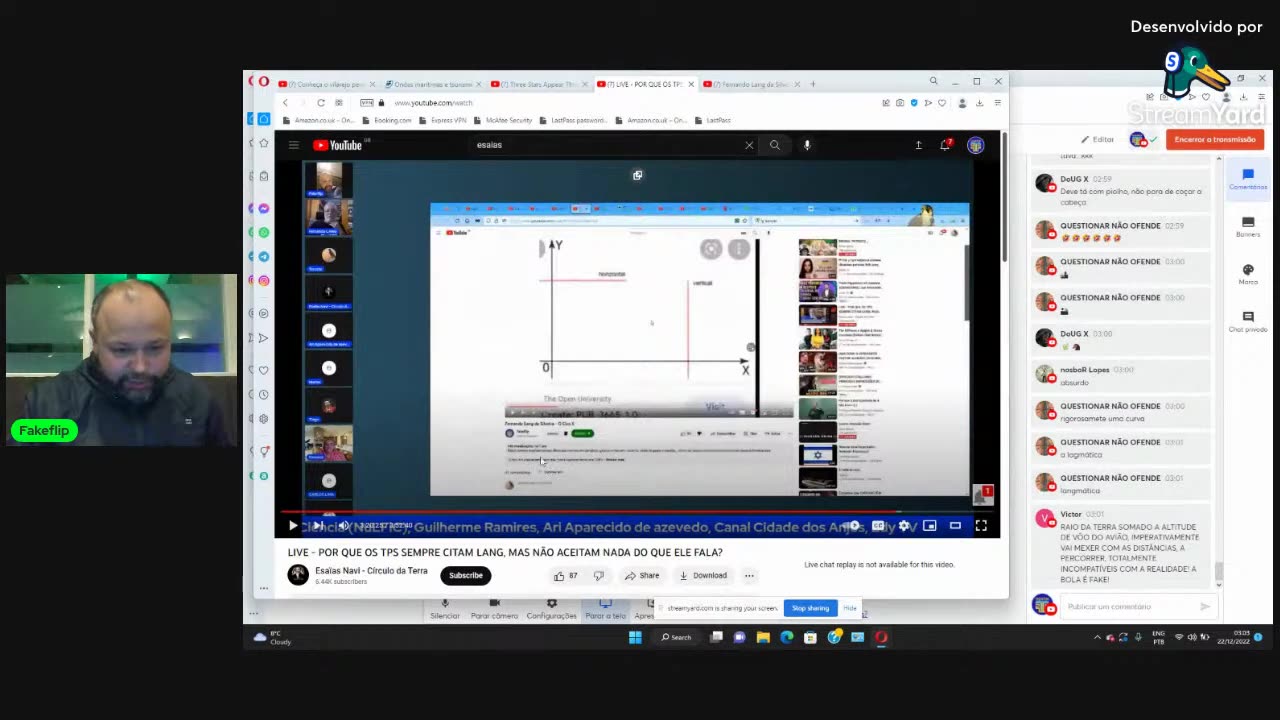Share the video via Share button
This screenshot has height=720, width=1280.
click(x=642, y=575)
